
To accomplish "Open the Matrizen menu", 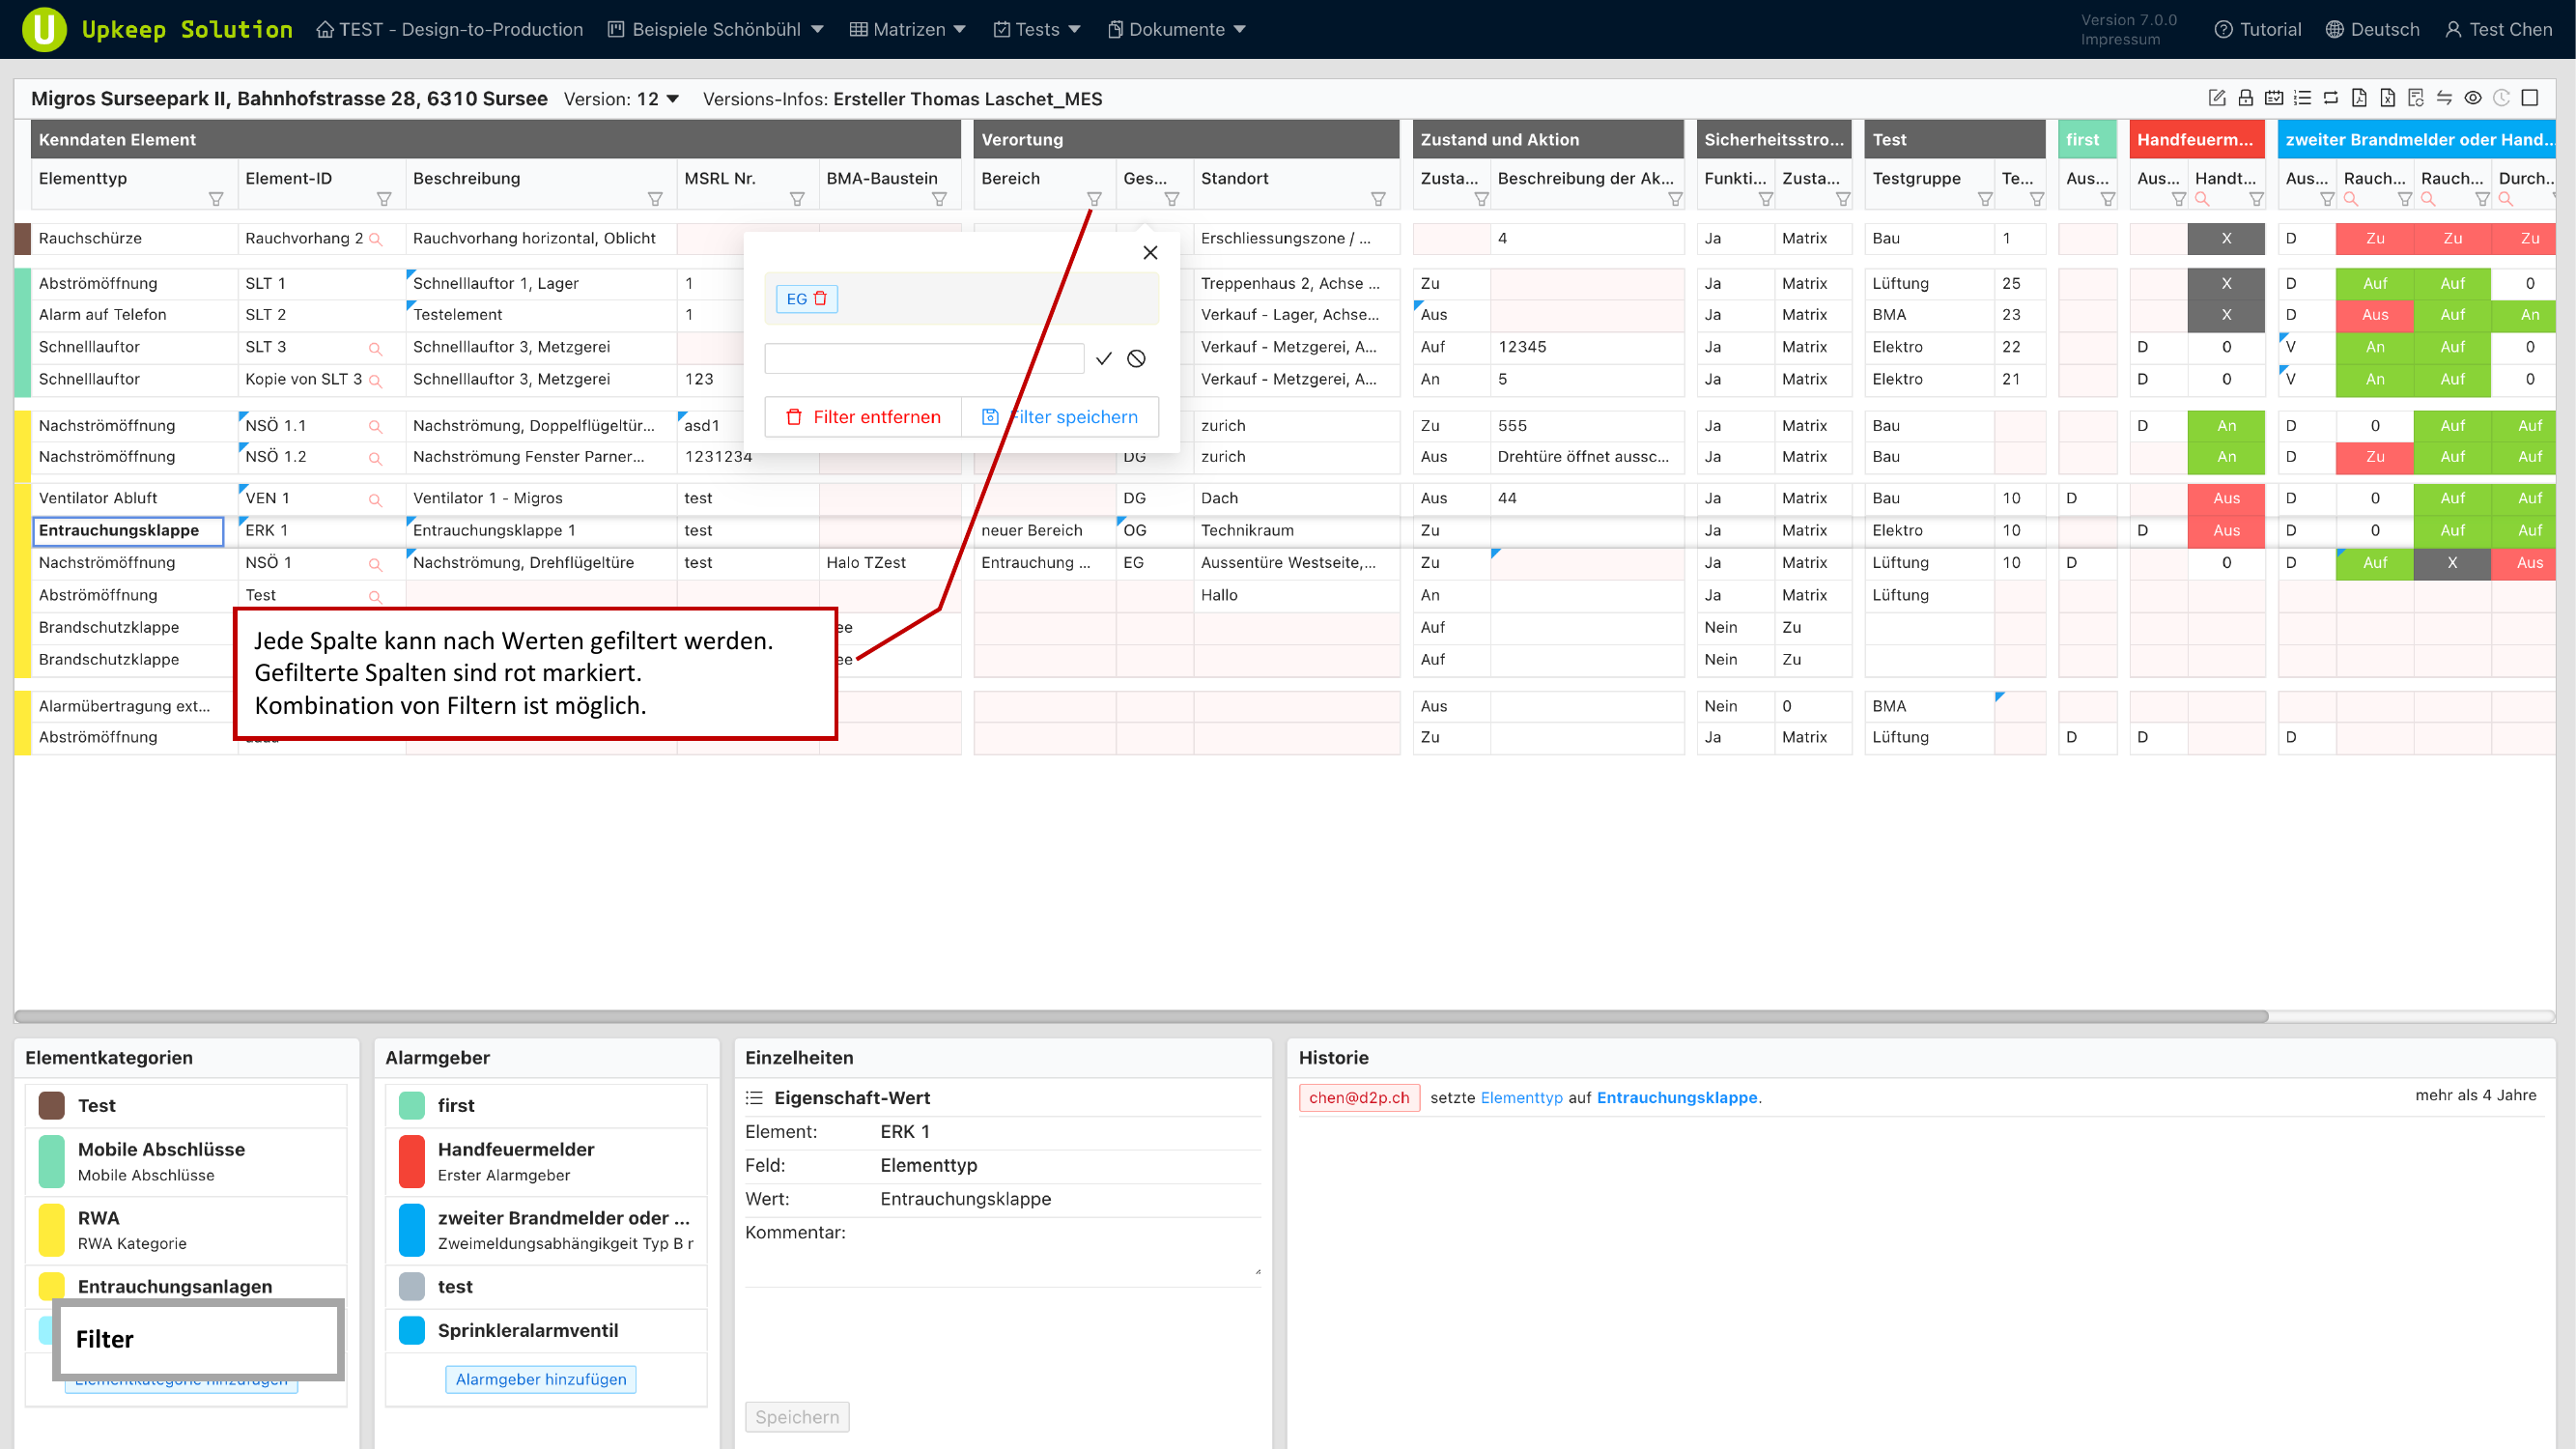I will (908, 29).
